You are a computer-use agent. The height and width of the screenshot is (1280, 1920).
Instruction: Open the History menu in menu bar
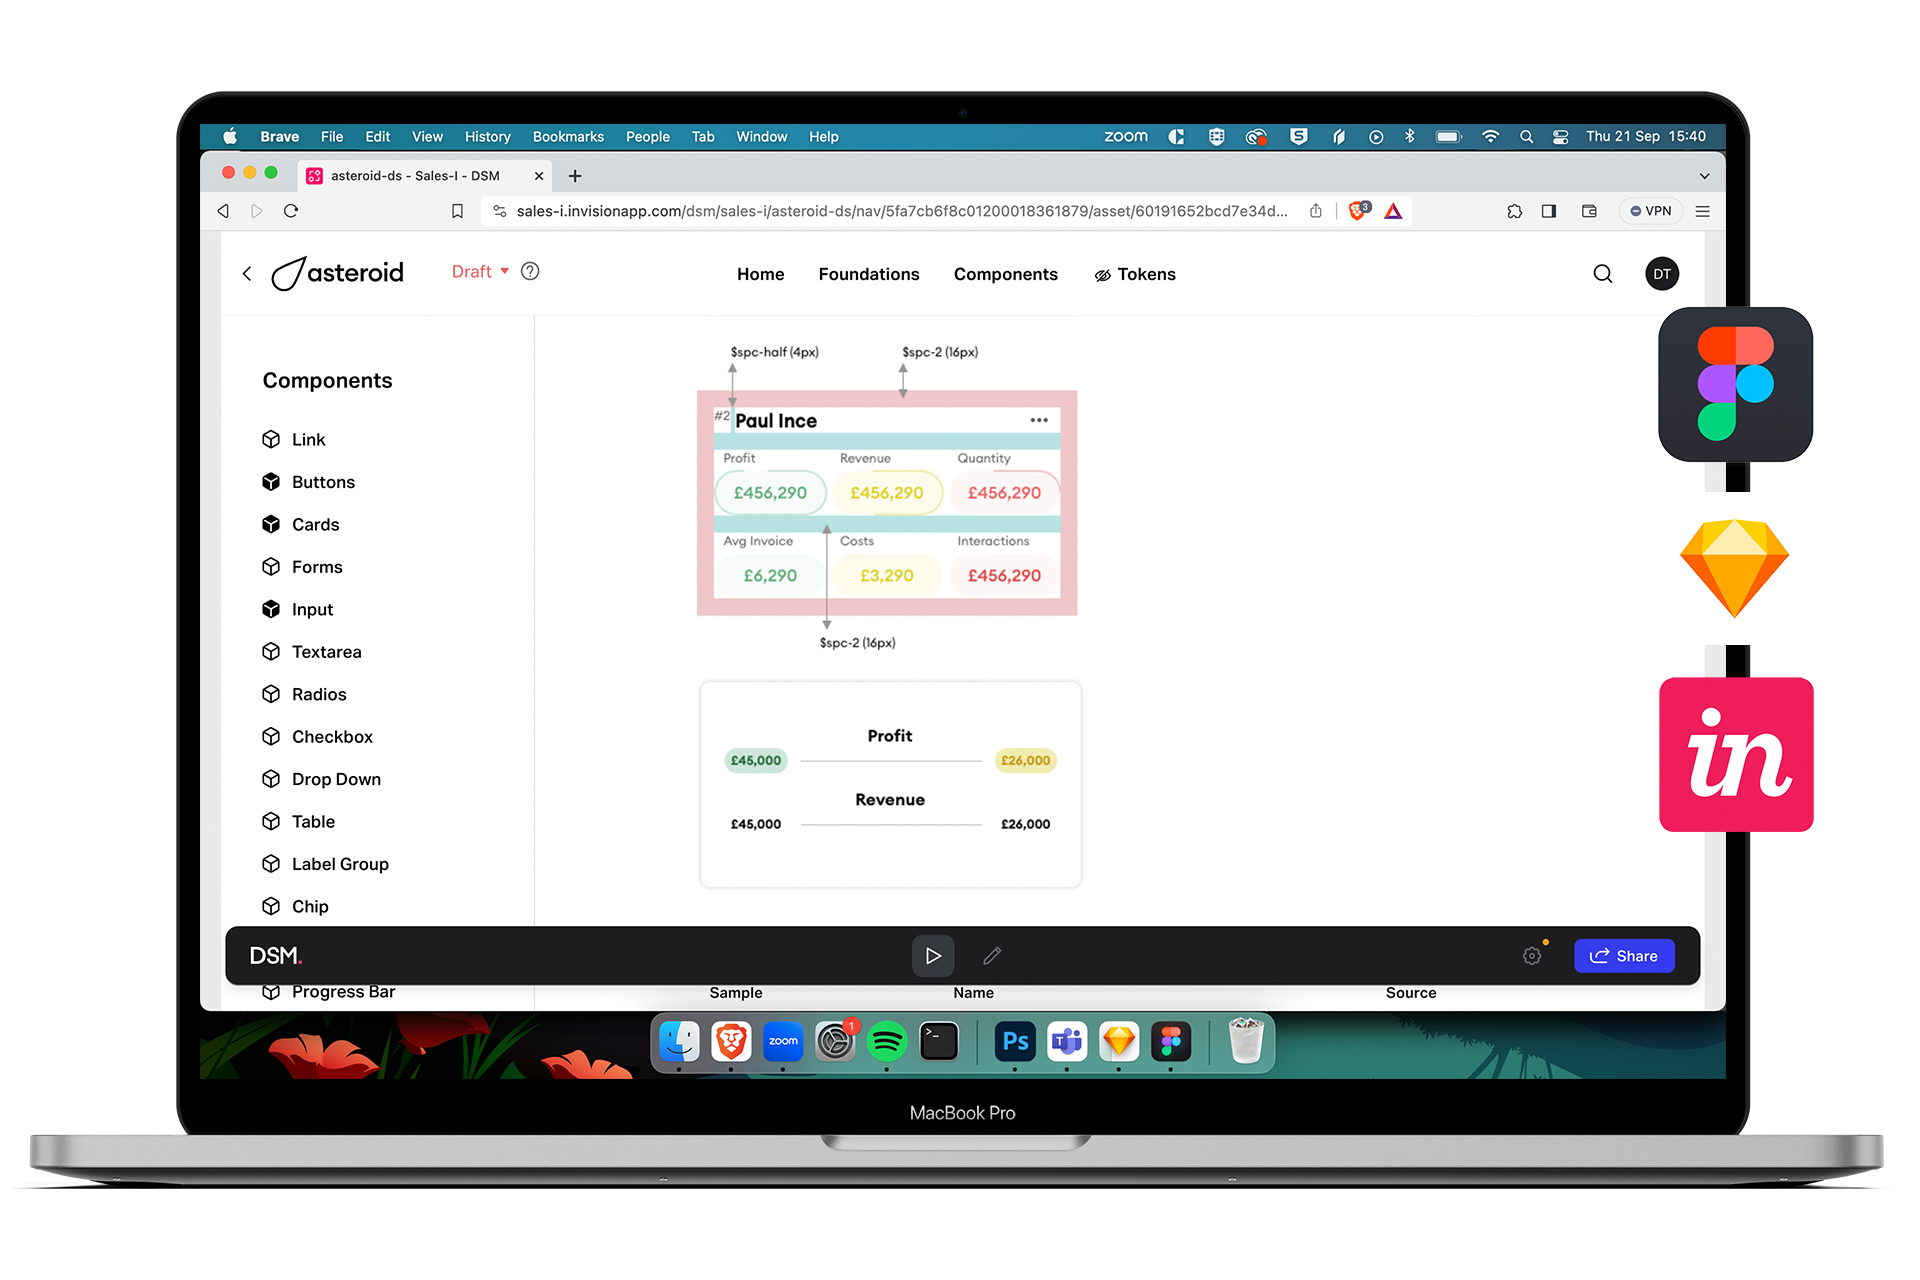click(x=487, y=137)
